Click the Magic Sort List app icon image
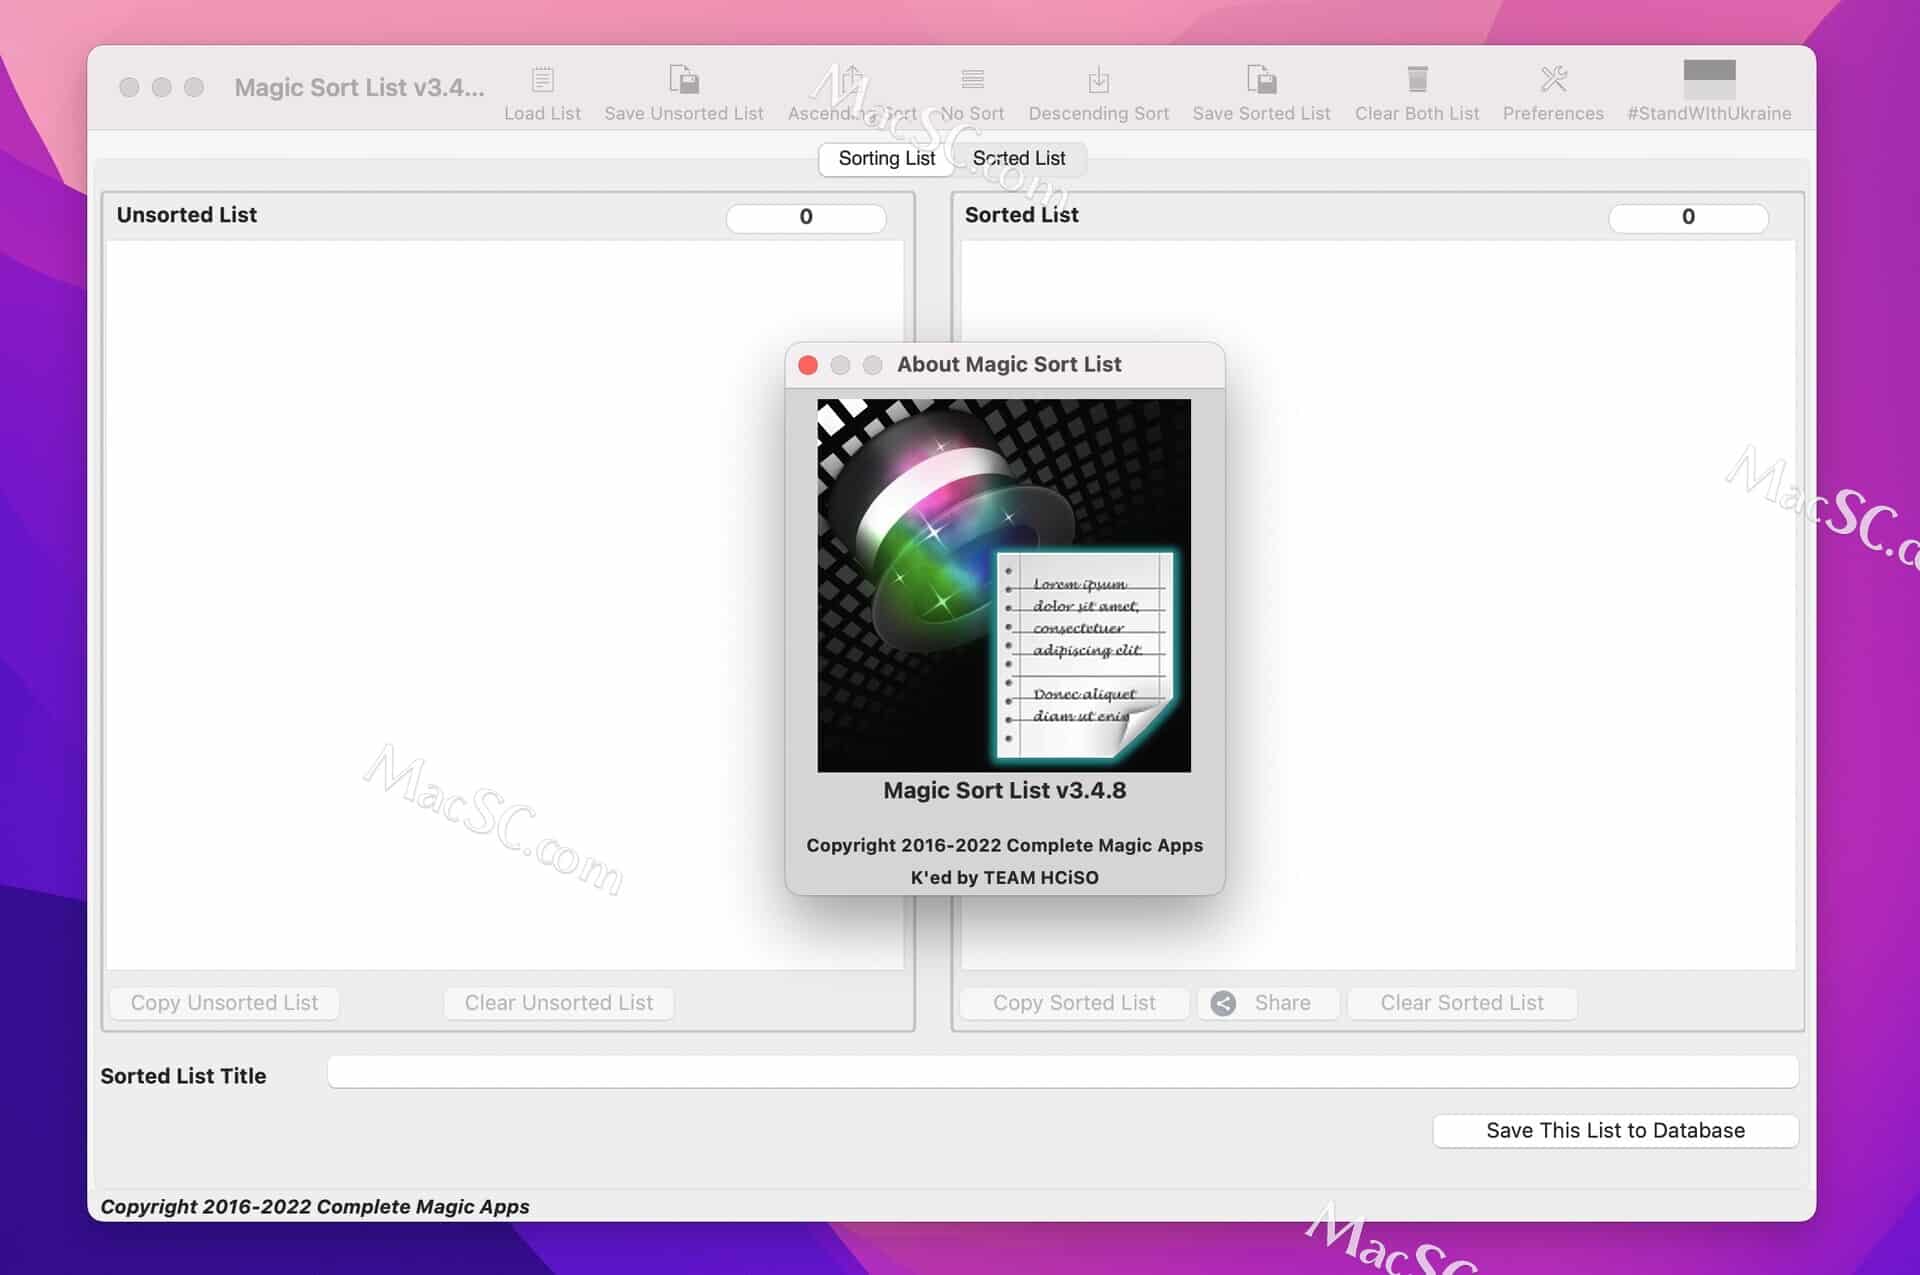Screen dimensions: 1920x1275 (x=1004, y=585)
